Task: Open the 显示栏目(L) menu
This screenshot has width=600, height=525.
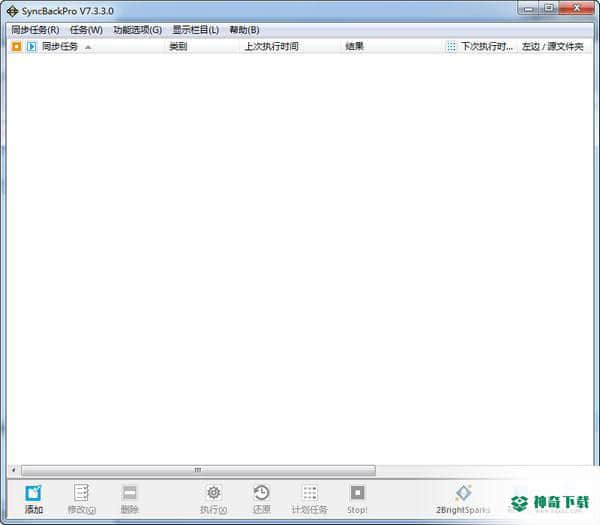Action: tap(196, 30)
